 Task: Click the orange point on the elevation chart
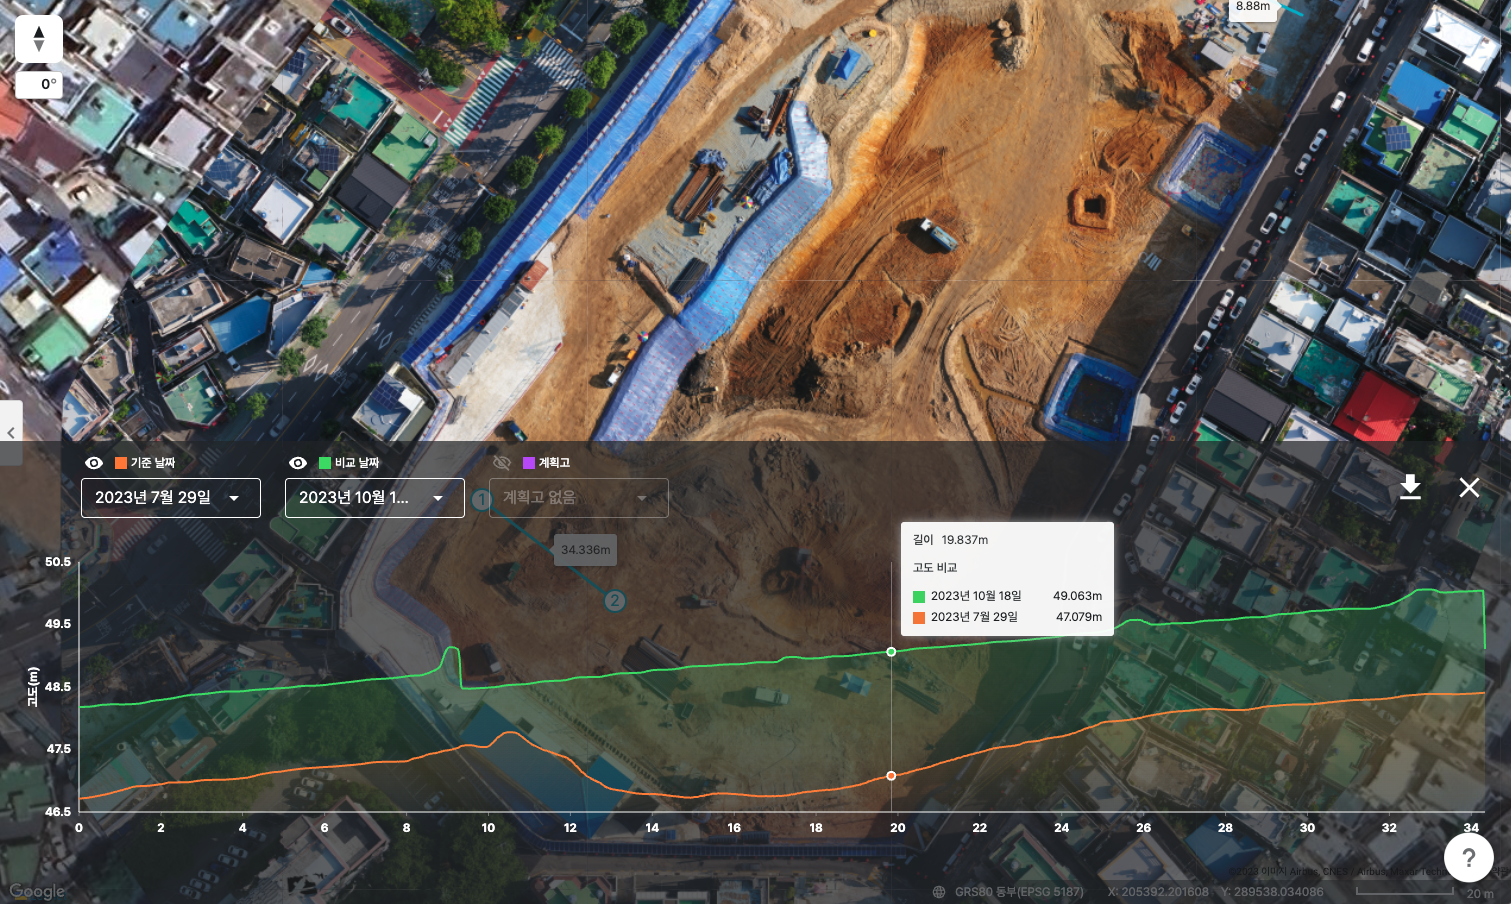891,776
